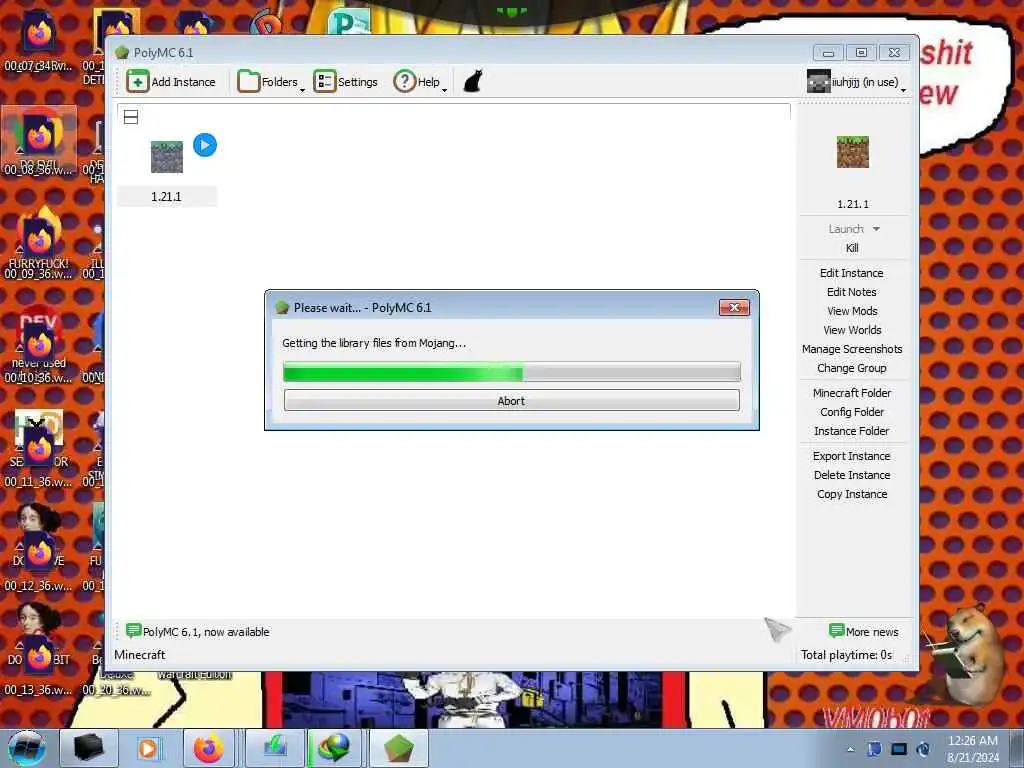This screenshot has height=768, width=1024.
Task: Collapse the instance group toggle
Action: click(x=131, y=118)
